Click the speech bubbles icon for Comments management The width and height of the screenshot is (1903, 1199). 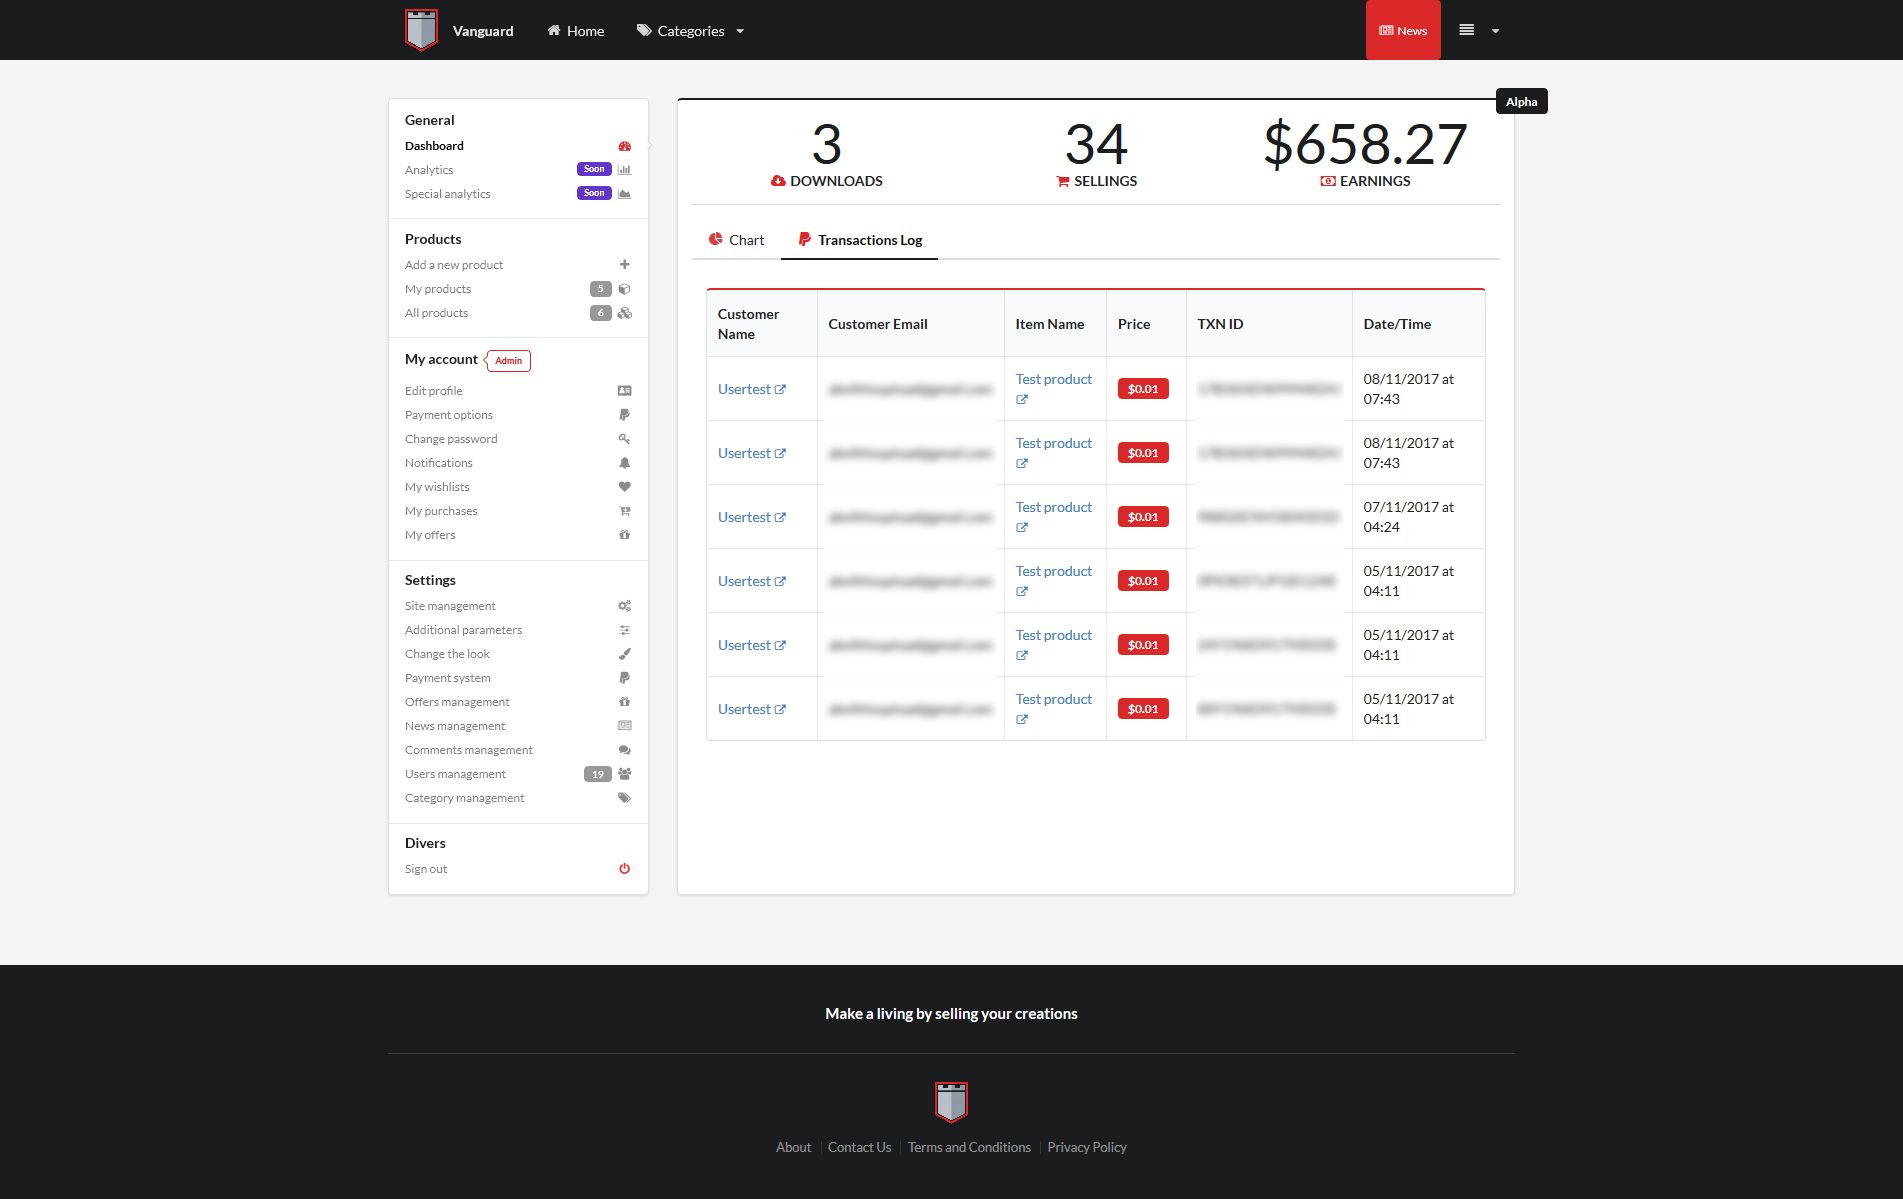(624, 750)
